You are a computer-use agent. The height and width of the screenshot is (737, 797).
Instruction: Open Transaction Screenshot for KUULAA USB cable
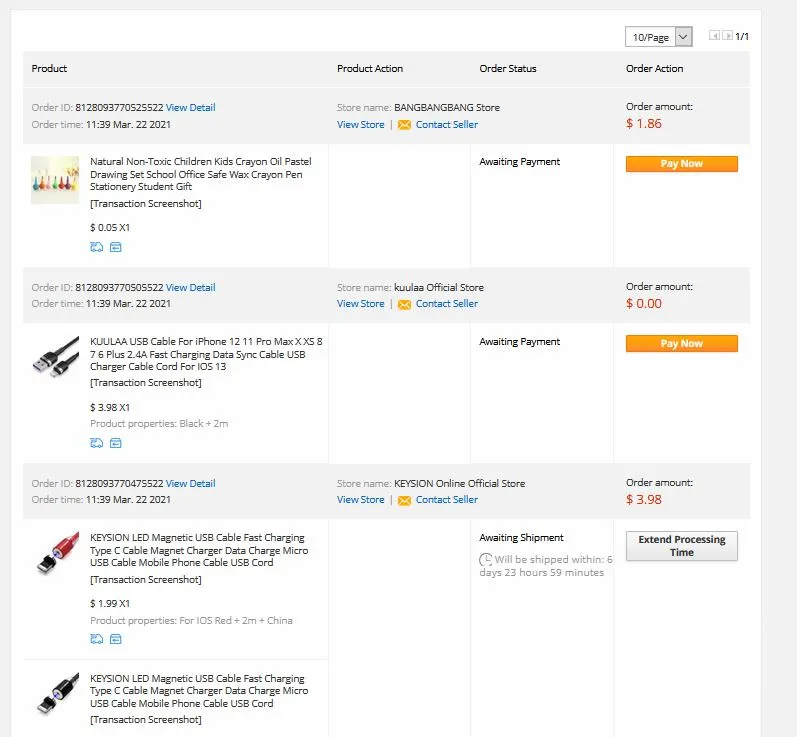tap(146, 383)
